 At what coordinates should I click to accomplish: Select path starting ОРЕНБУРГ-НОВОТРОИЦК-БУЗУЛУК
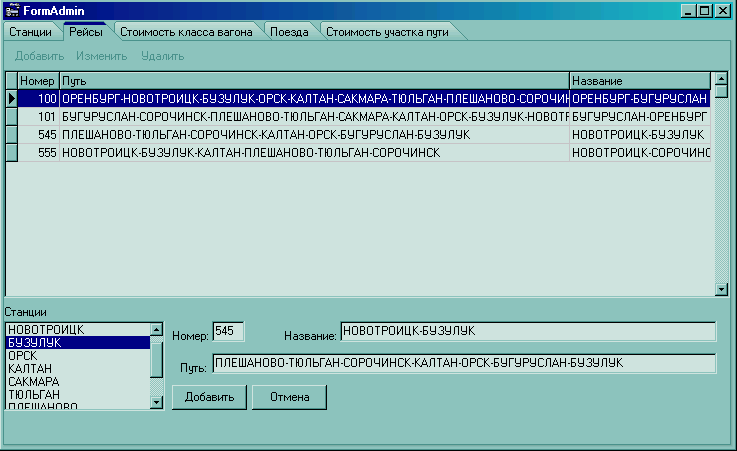tap(314, 98)
